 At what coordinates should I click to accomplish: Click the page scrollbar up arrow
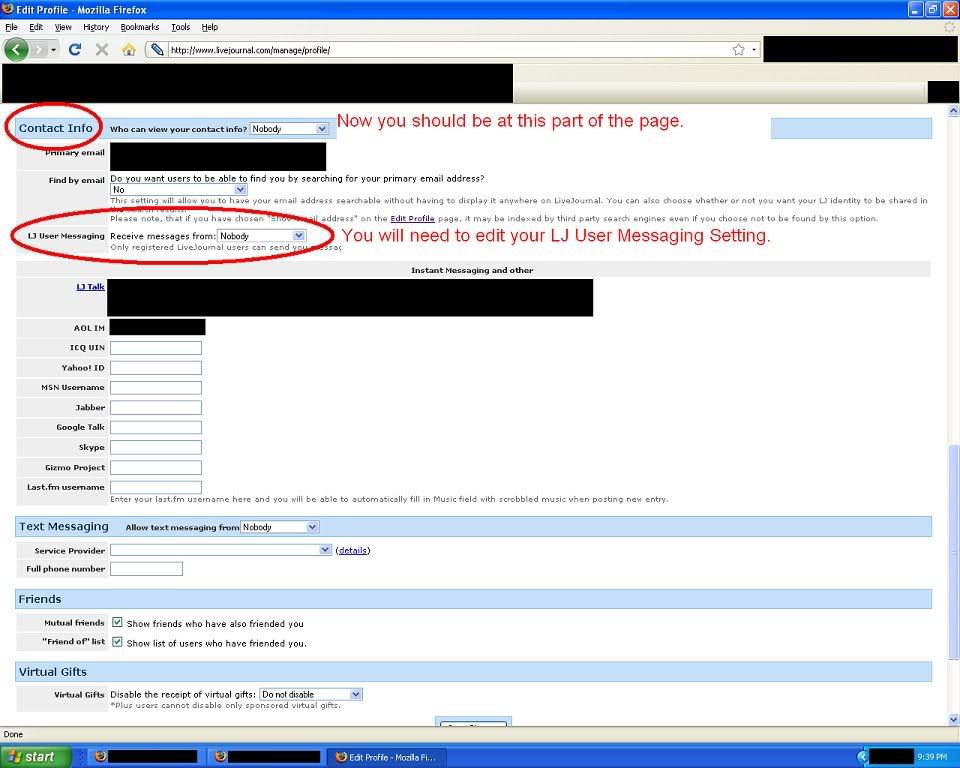[953, 111]
